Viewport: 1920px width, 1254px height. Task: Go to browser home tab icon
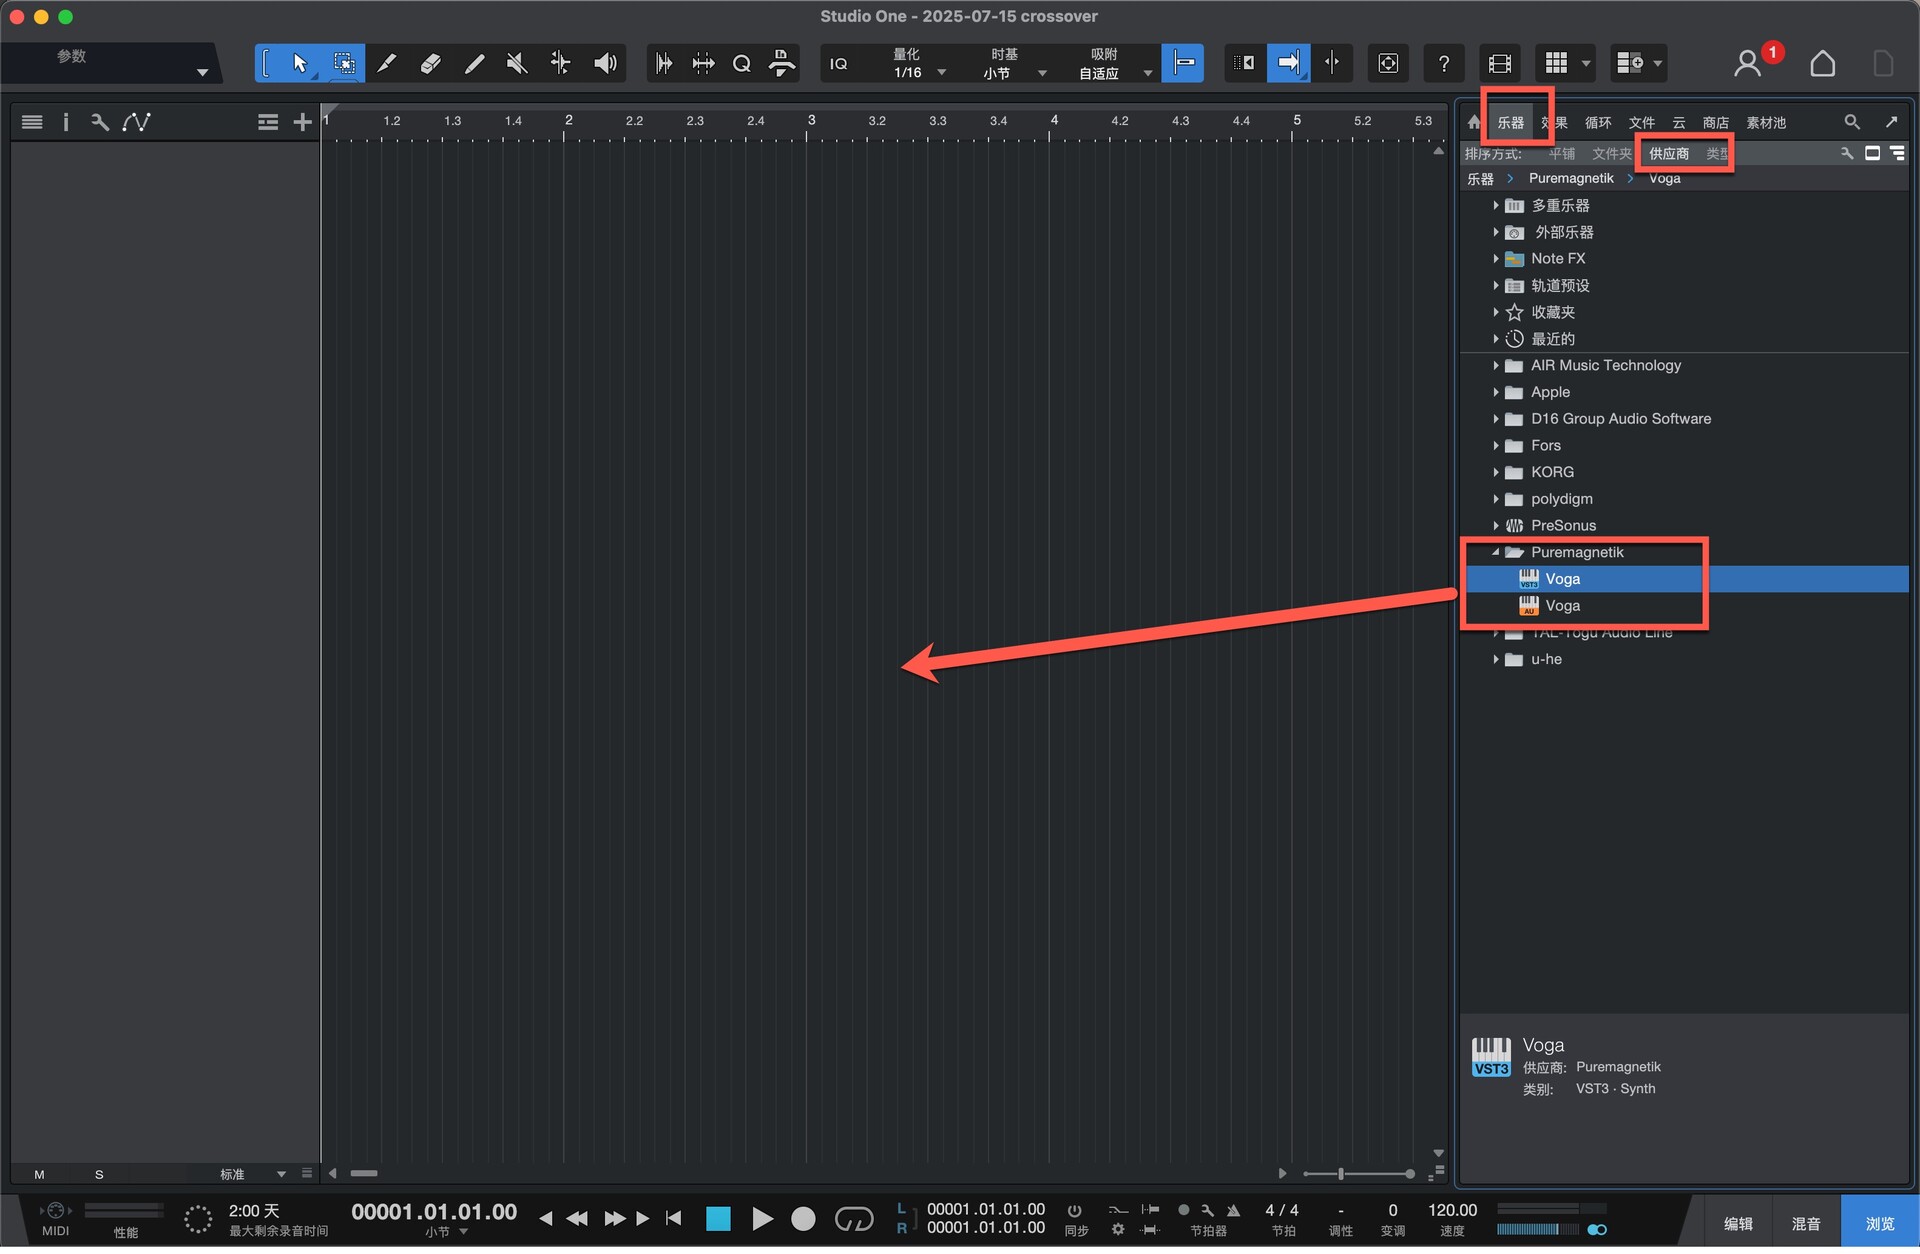pos(1473,122)
